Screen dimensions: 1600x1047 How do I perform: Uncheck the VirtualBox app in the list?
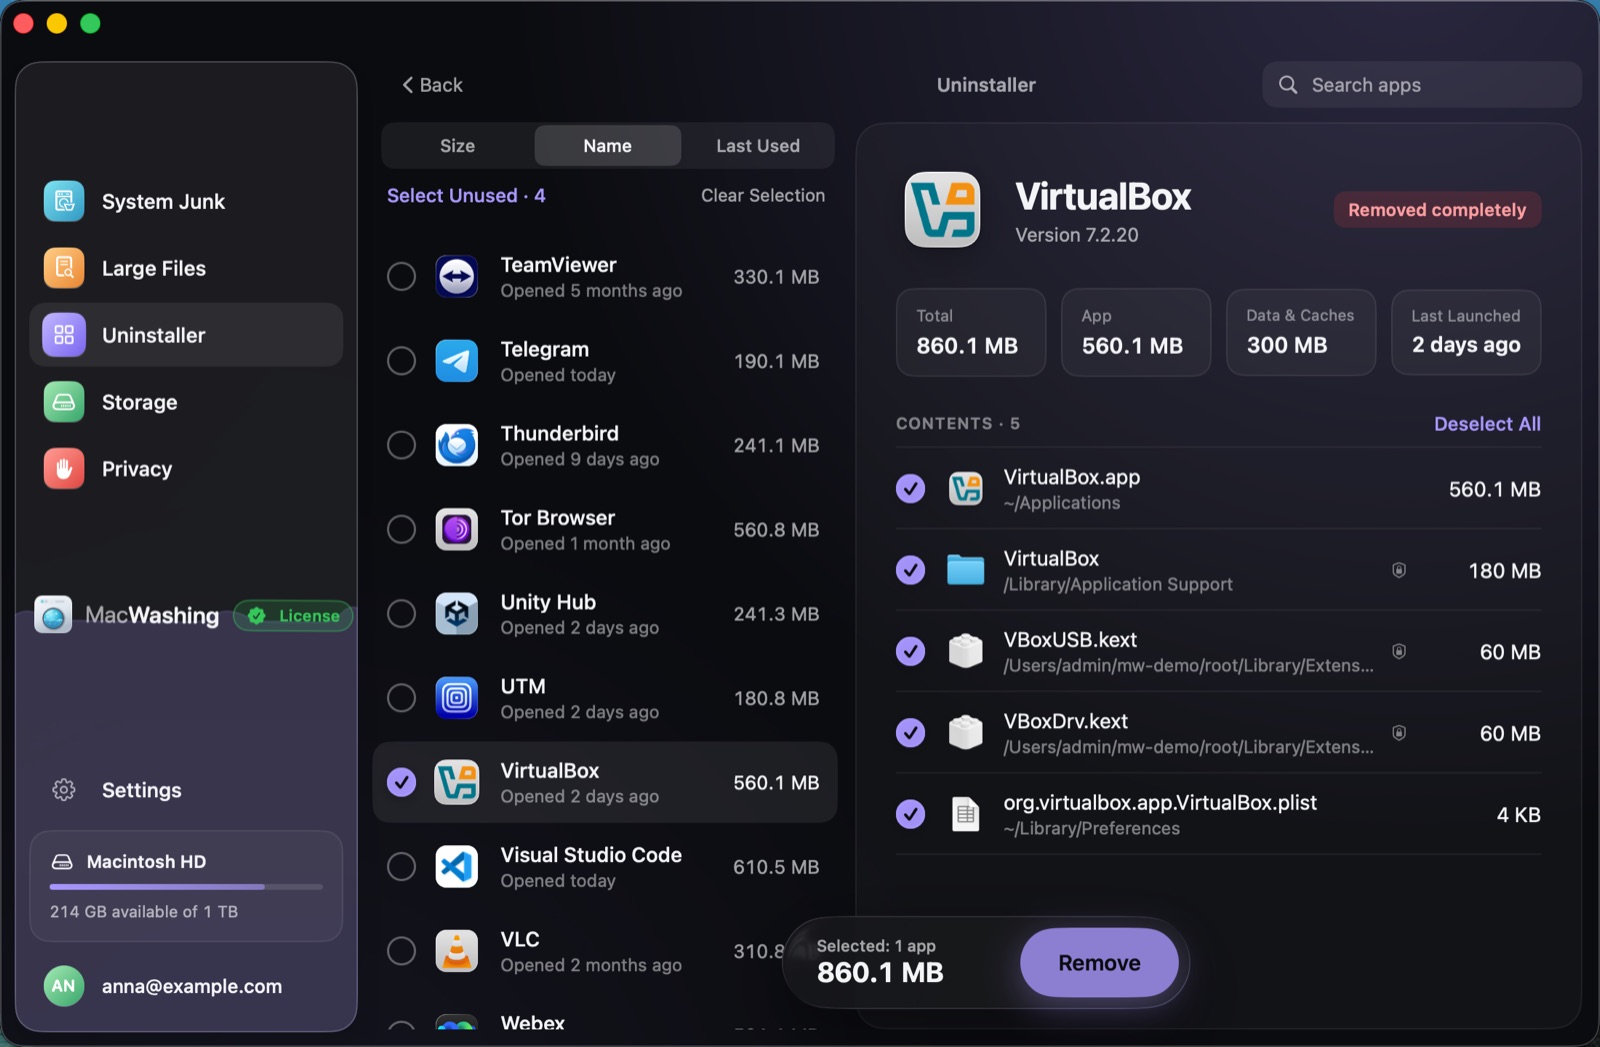click(x=401, y=782)
